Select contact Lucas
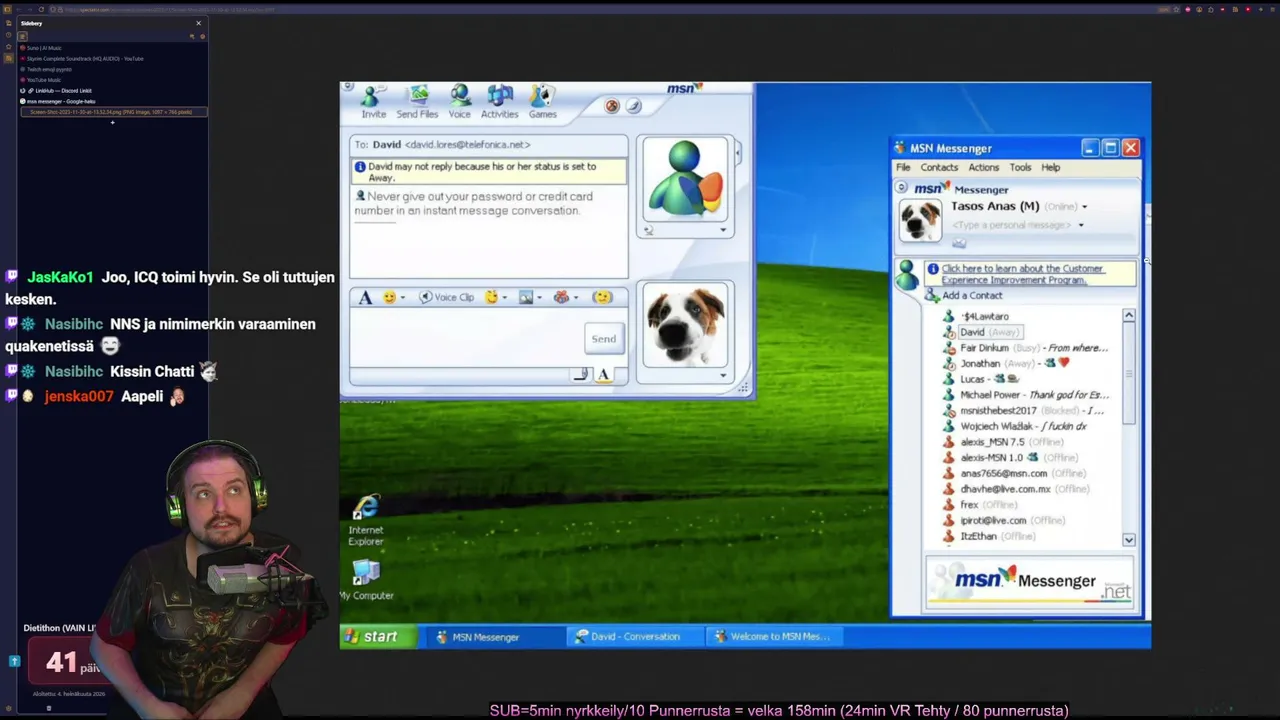The image size is (1280, 720). [x=981, y=379]
